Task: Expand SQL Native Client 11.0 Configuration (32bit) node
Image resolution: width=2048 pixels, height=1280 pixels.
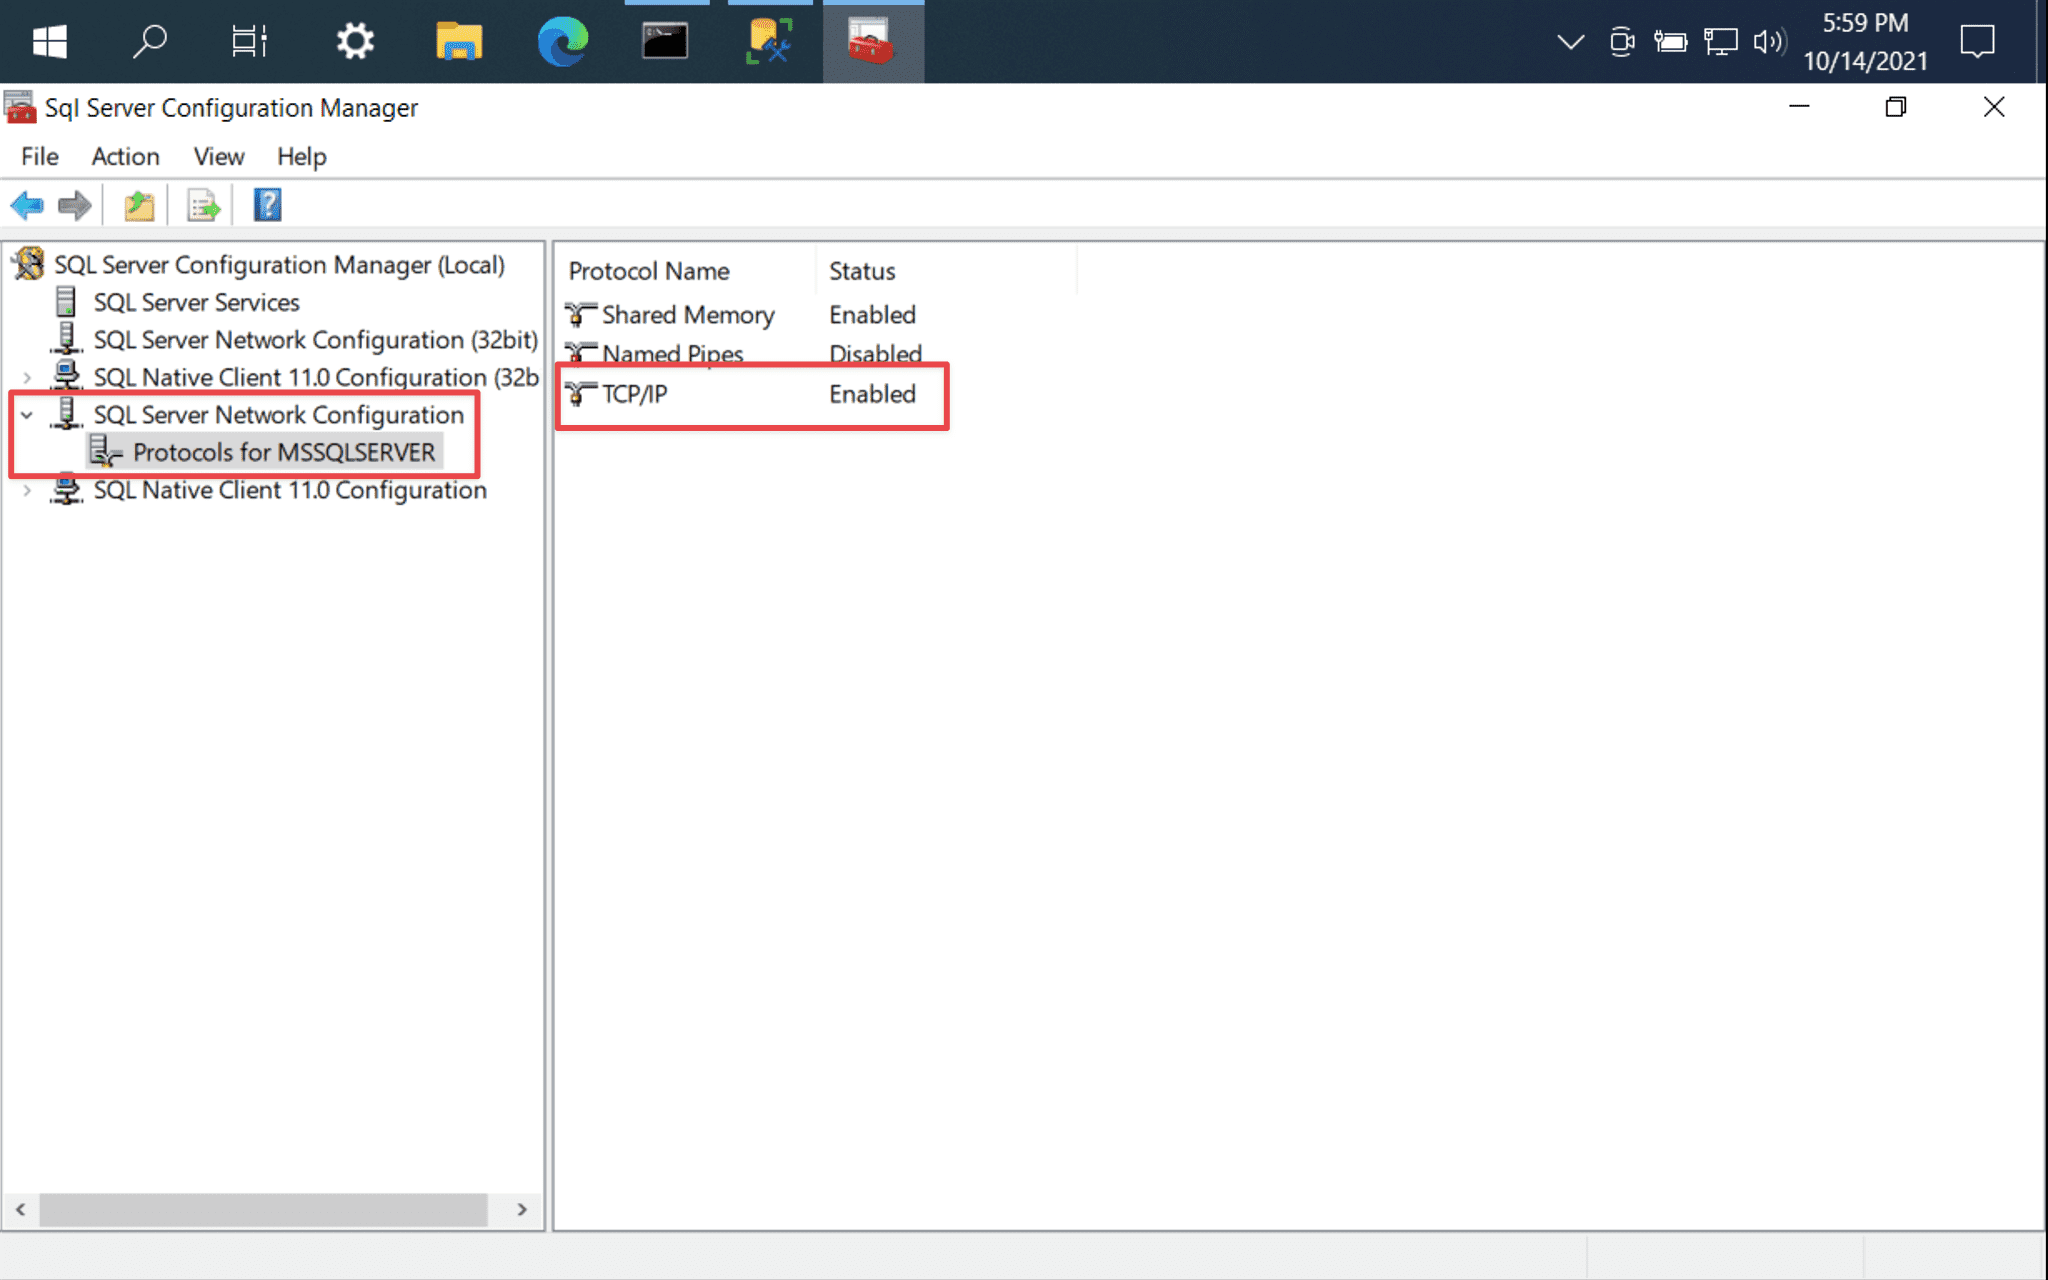Action: [27, 377]
